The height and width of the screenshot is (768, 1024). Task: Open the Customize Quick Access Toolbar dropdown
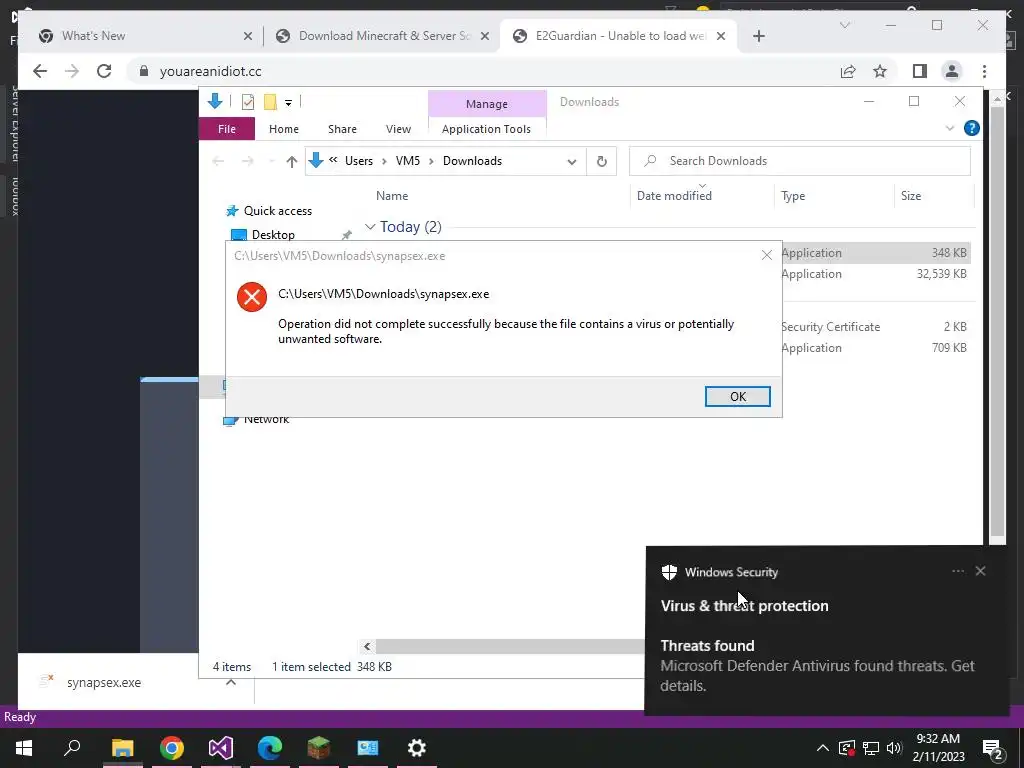pyautogui.click(x=288, y=102)
